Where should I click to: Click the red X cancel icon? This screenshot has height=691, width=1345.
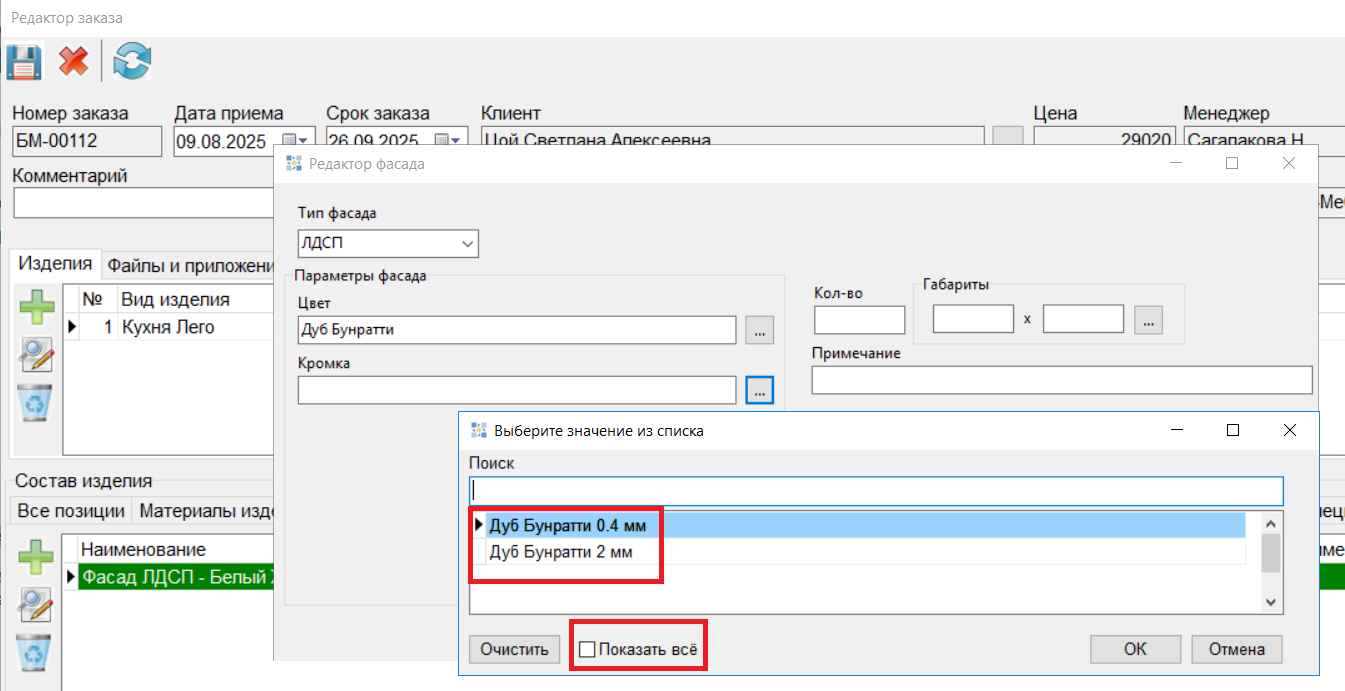73,62
